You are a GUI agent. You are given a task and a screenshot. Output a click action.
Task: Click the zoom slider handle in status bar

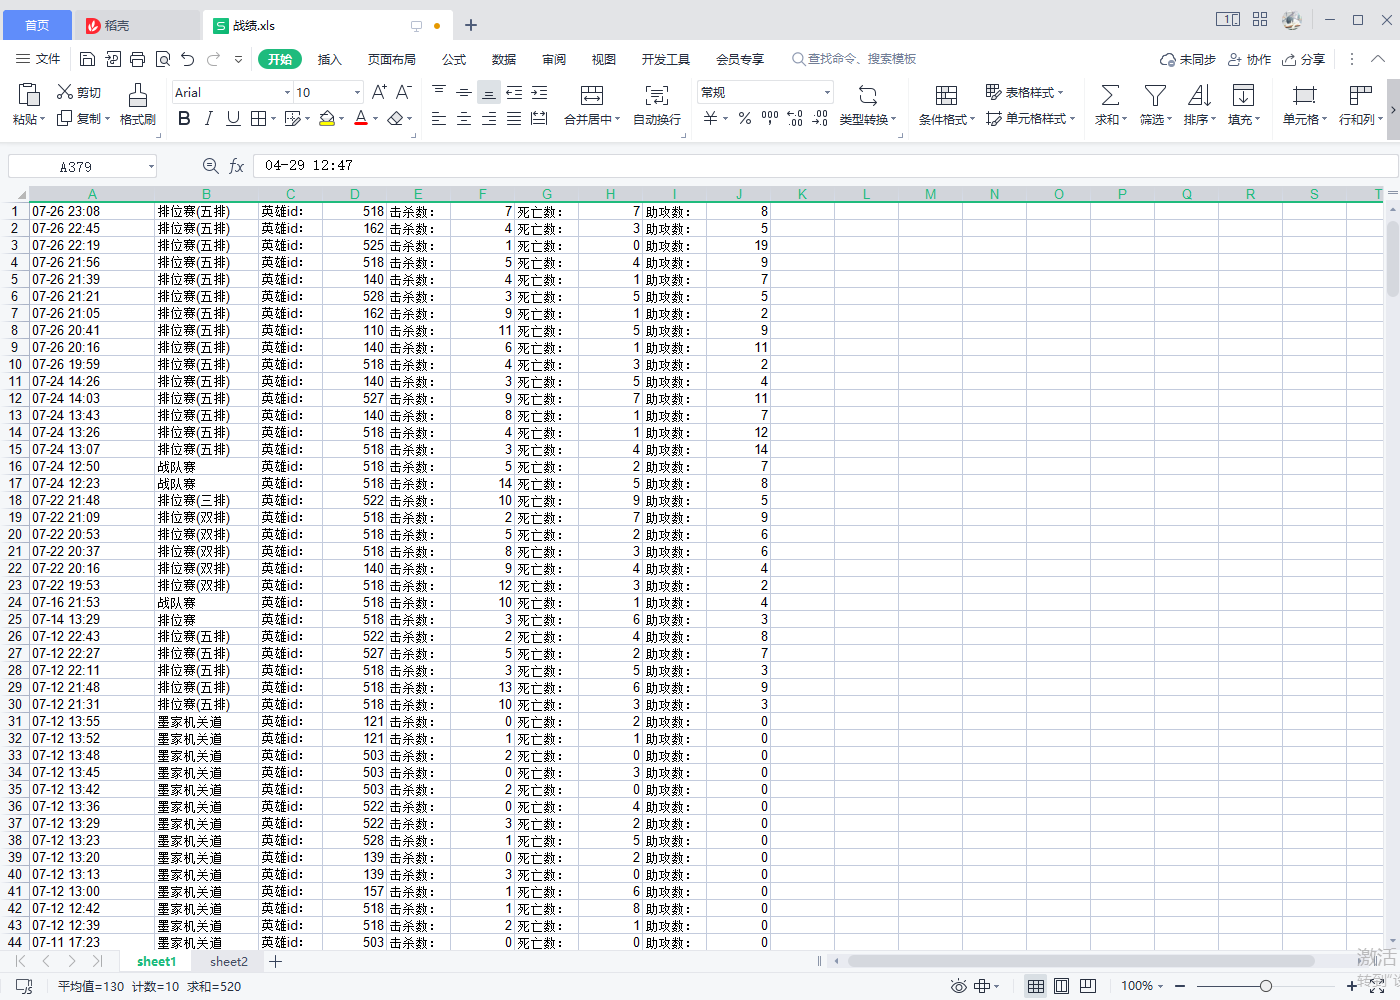tap(1265, 986)
